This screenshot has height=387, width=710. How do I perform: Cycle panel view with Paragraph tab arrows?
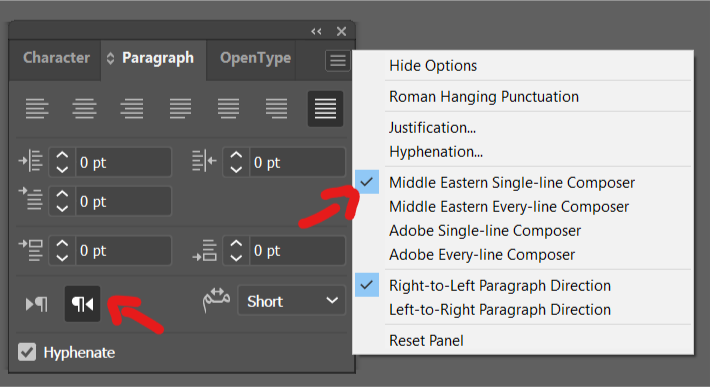110,58
